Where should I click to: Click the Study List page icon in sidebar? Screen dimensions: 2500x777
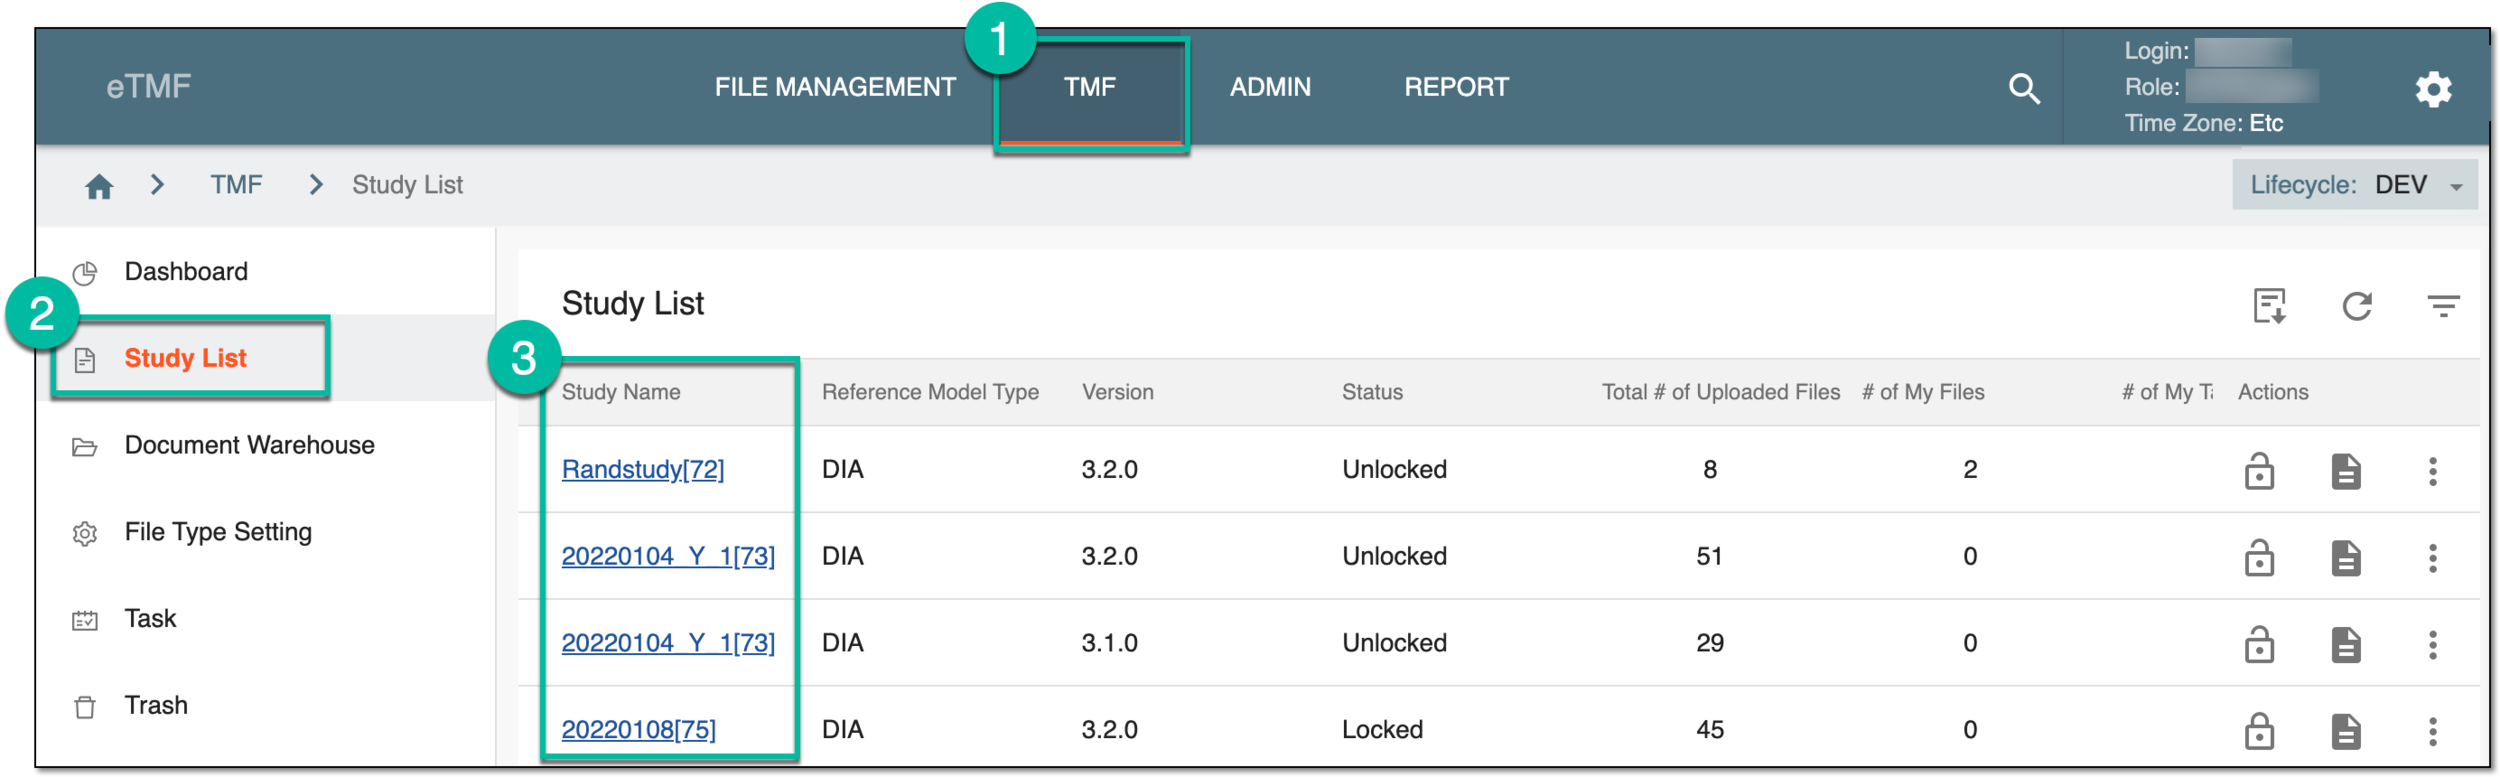pos(85,360)
